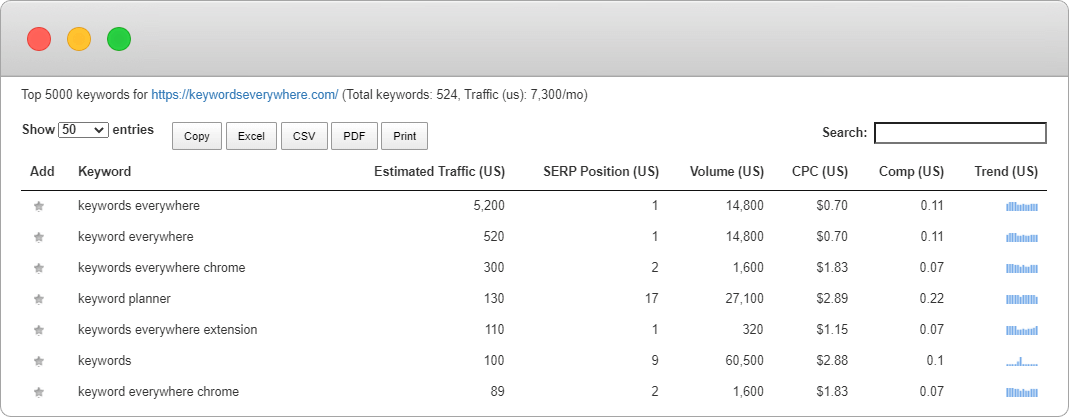Image resolution: width=1069 pixels, height=417 pixels.
Task: Click the star next to 'keyword everywhere'
Action: tap(39, 237)
